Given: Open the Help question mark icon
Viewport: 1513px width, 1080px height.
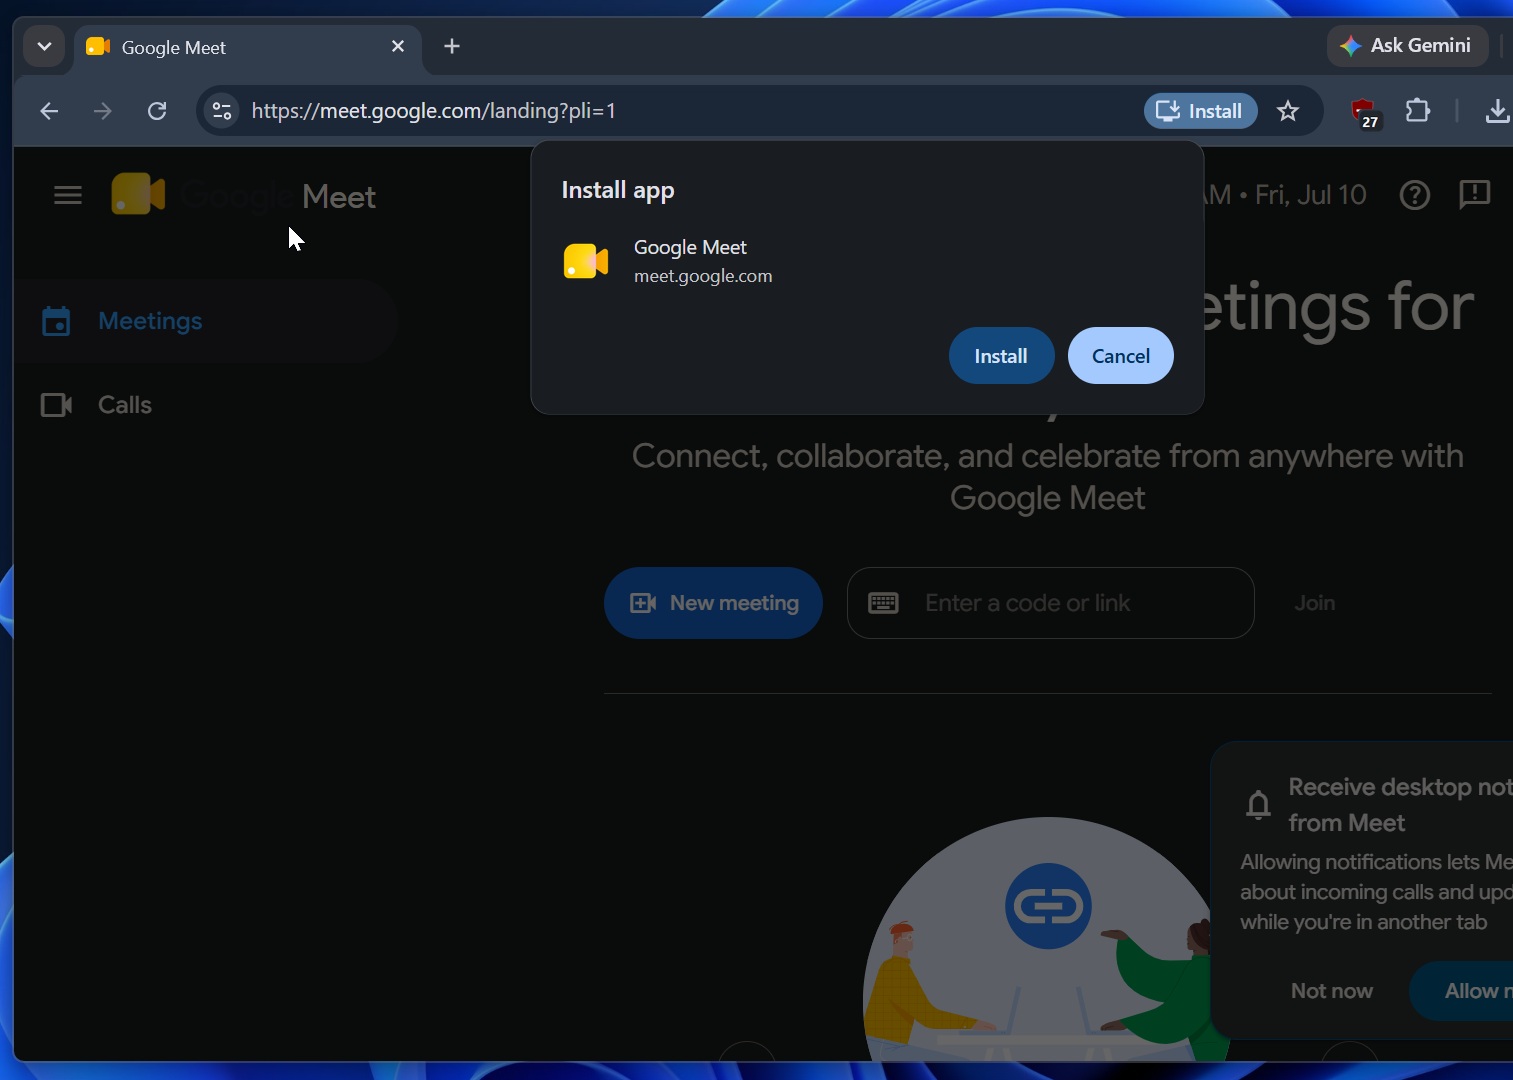Looking at the screenshot, I should pos(1415,195).
